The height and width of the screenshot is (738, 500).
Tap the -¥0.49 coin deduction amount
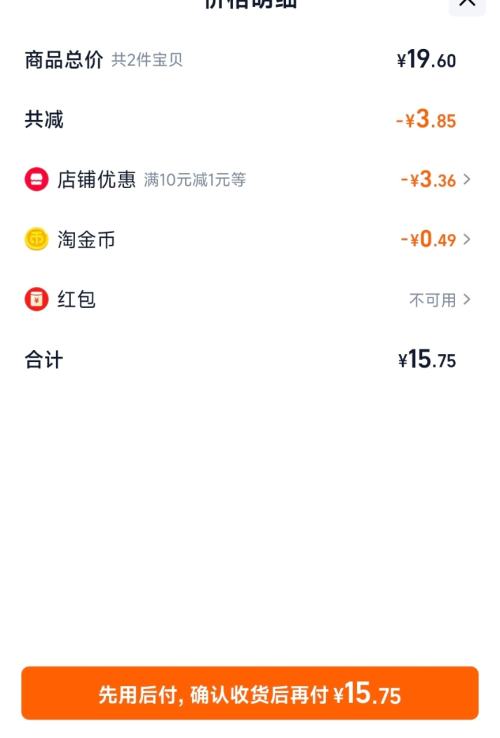pyautogui.click(x=428, y=239)
